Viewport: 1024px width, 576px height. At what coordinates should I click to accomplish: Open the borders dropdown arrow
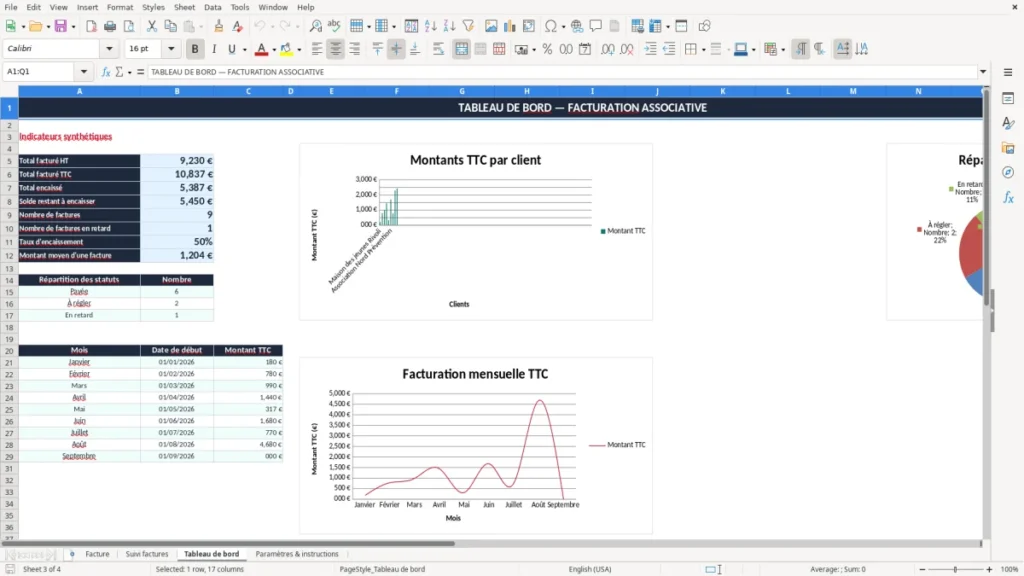(x=703, y=50)
